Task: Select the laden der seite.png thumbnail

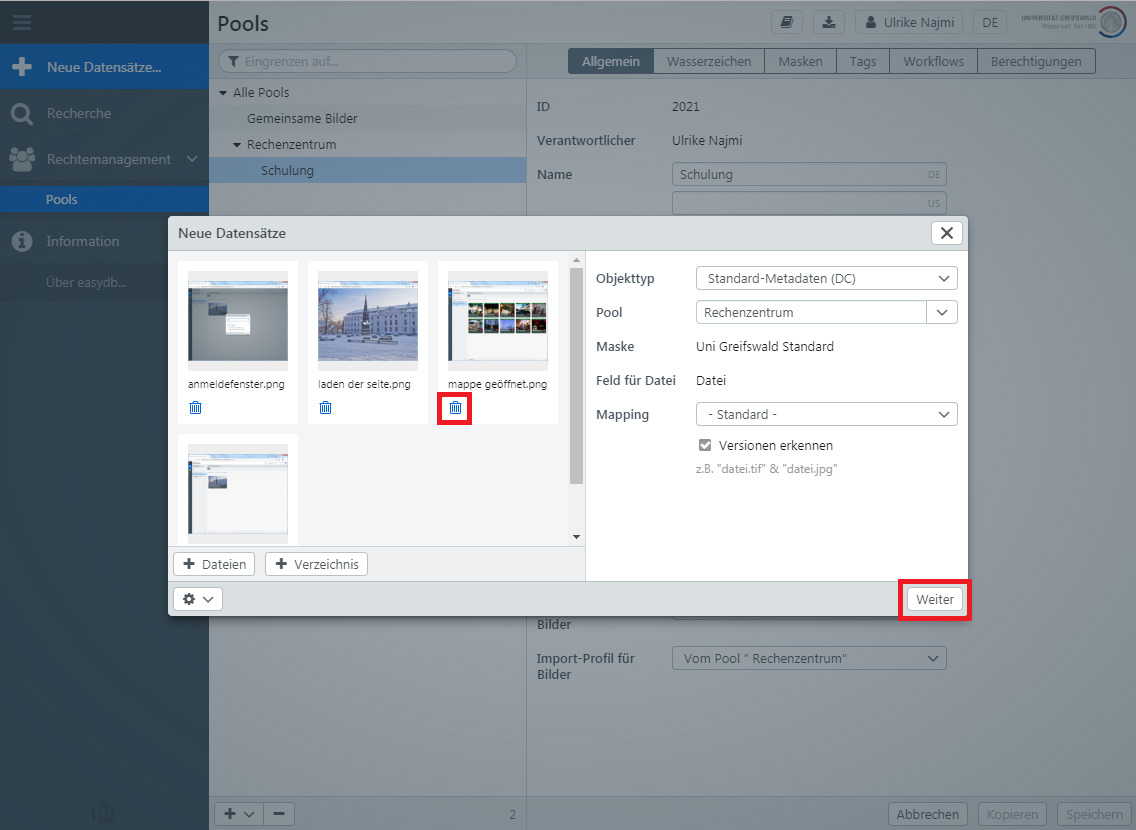Action: click(x=368, y=322)
